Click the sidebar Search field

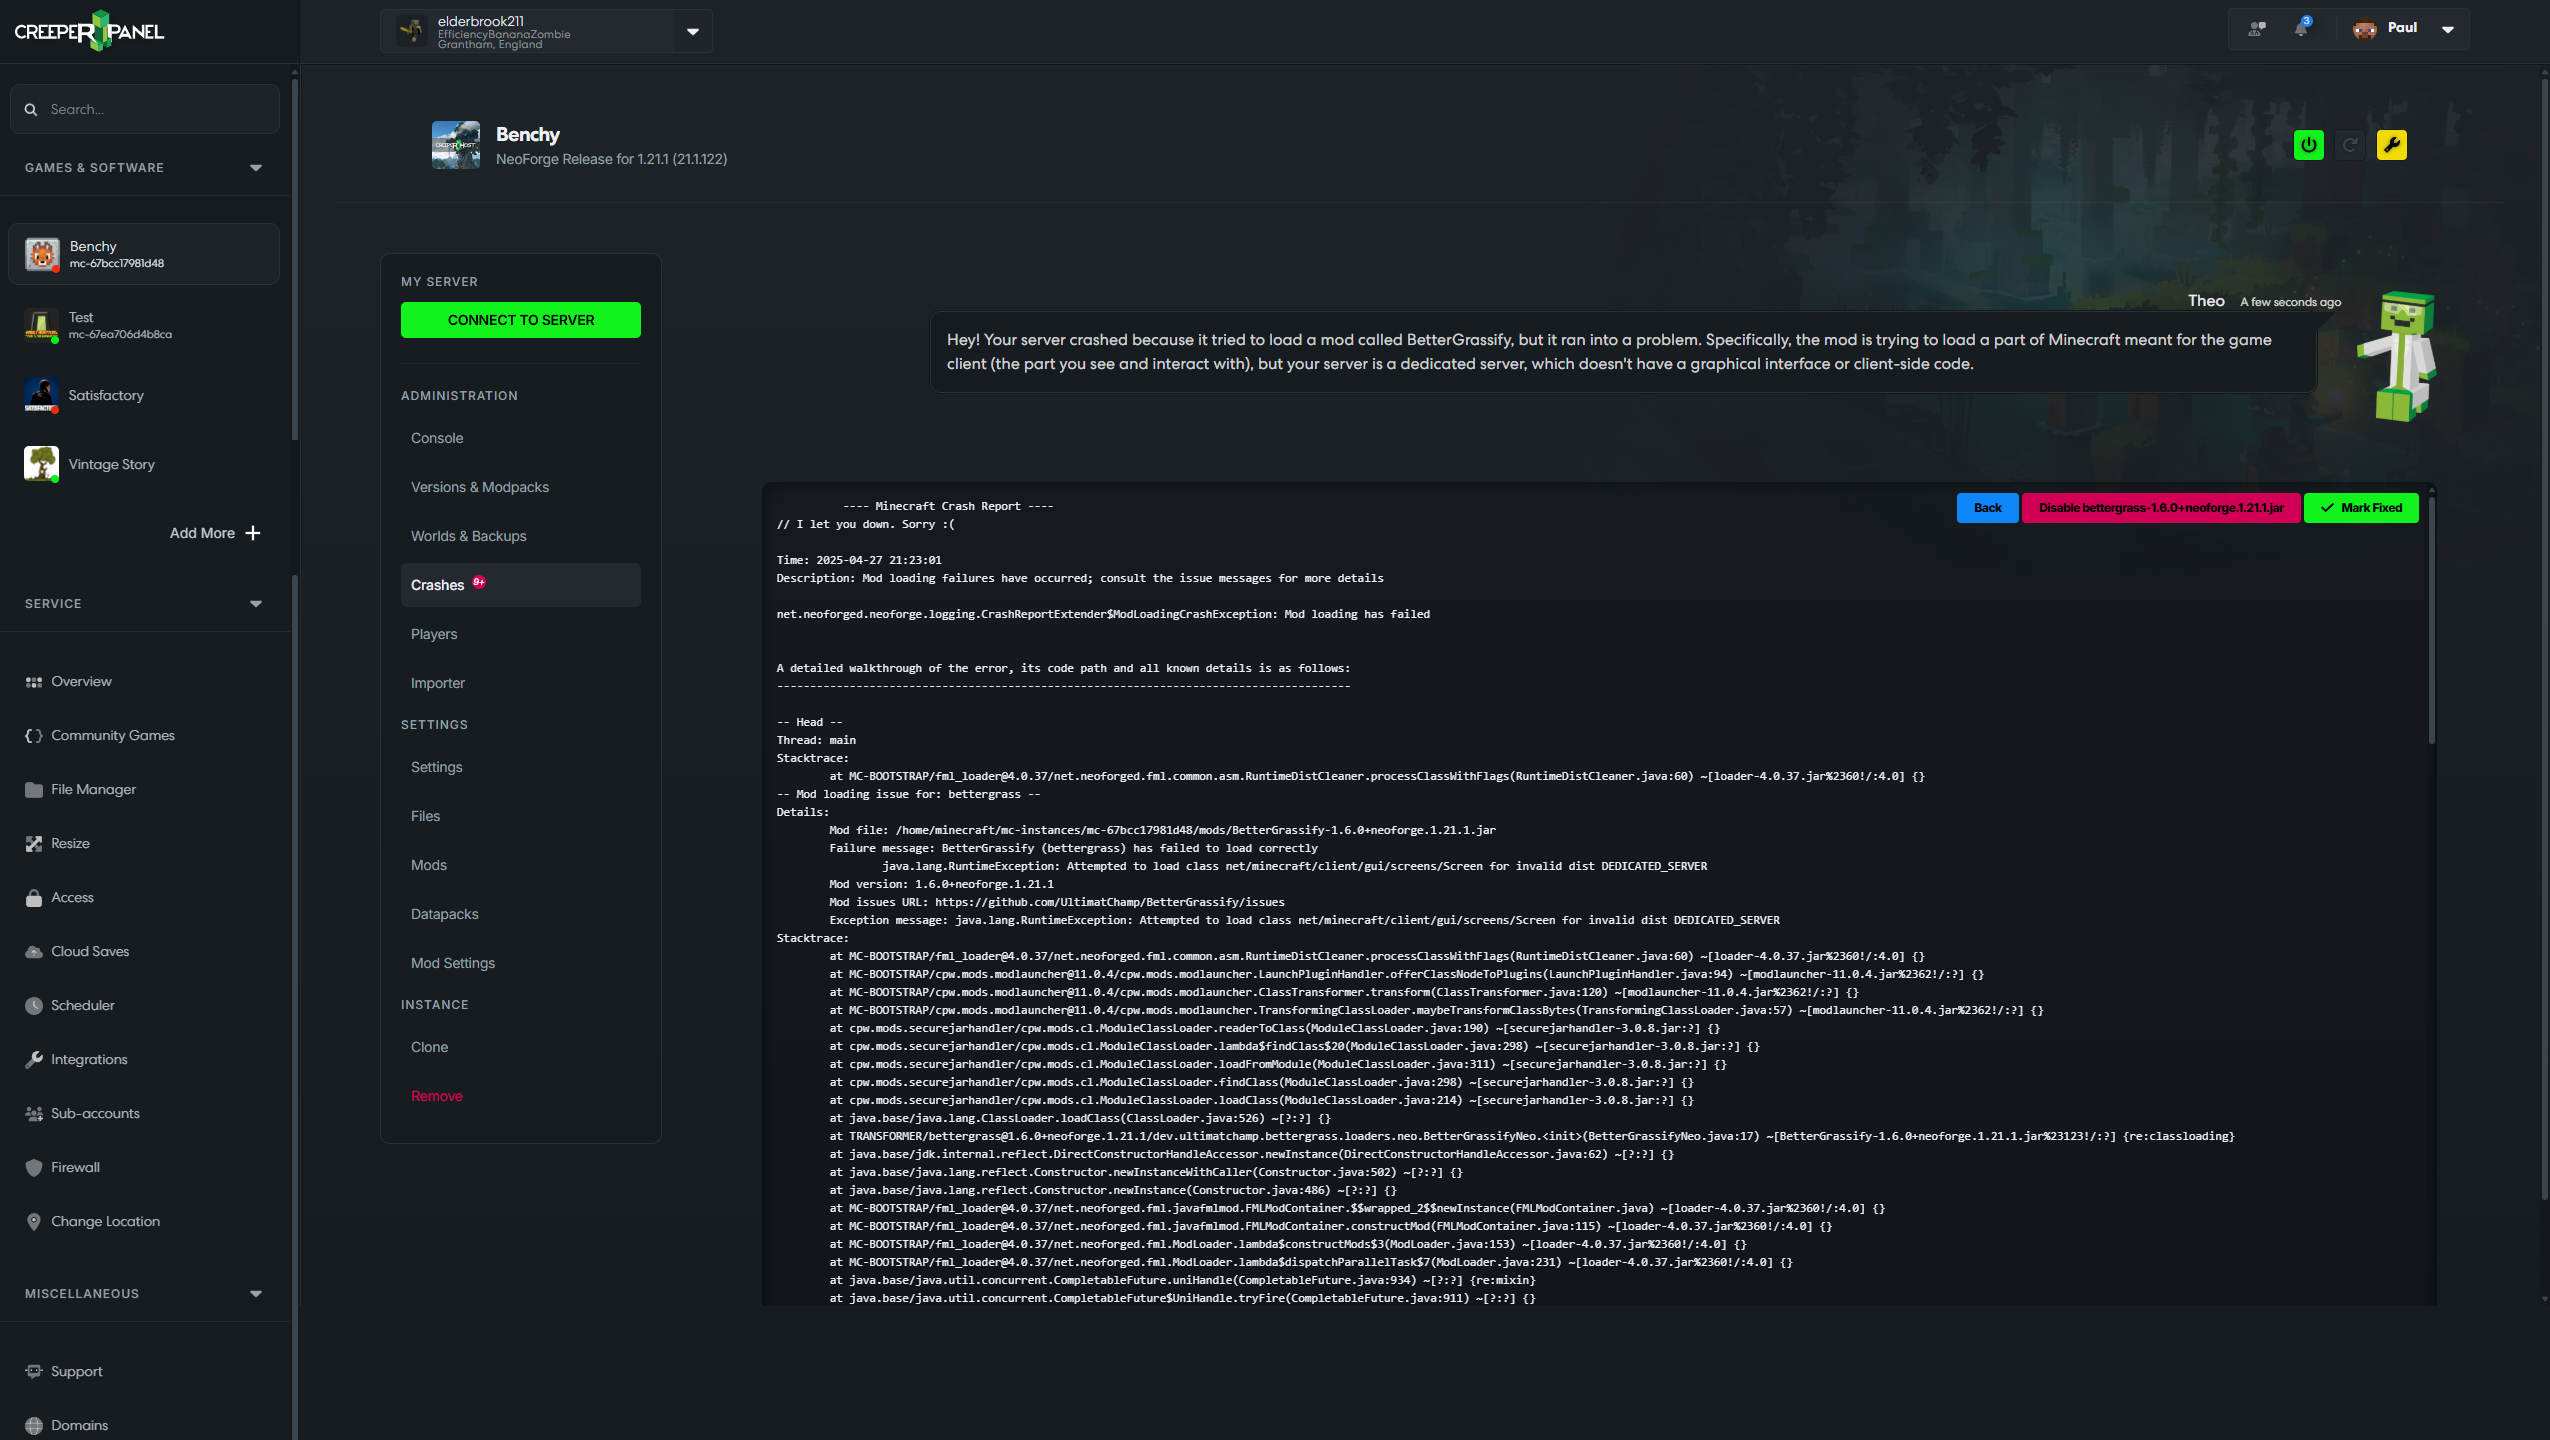click(145, 109)
